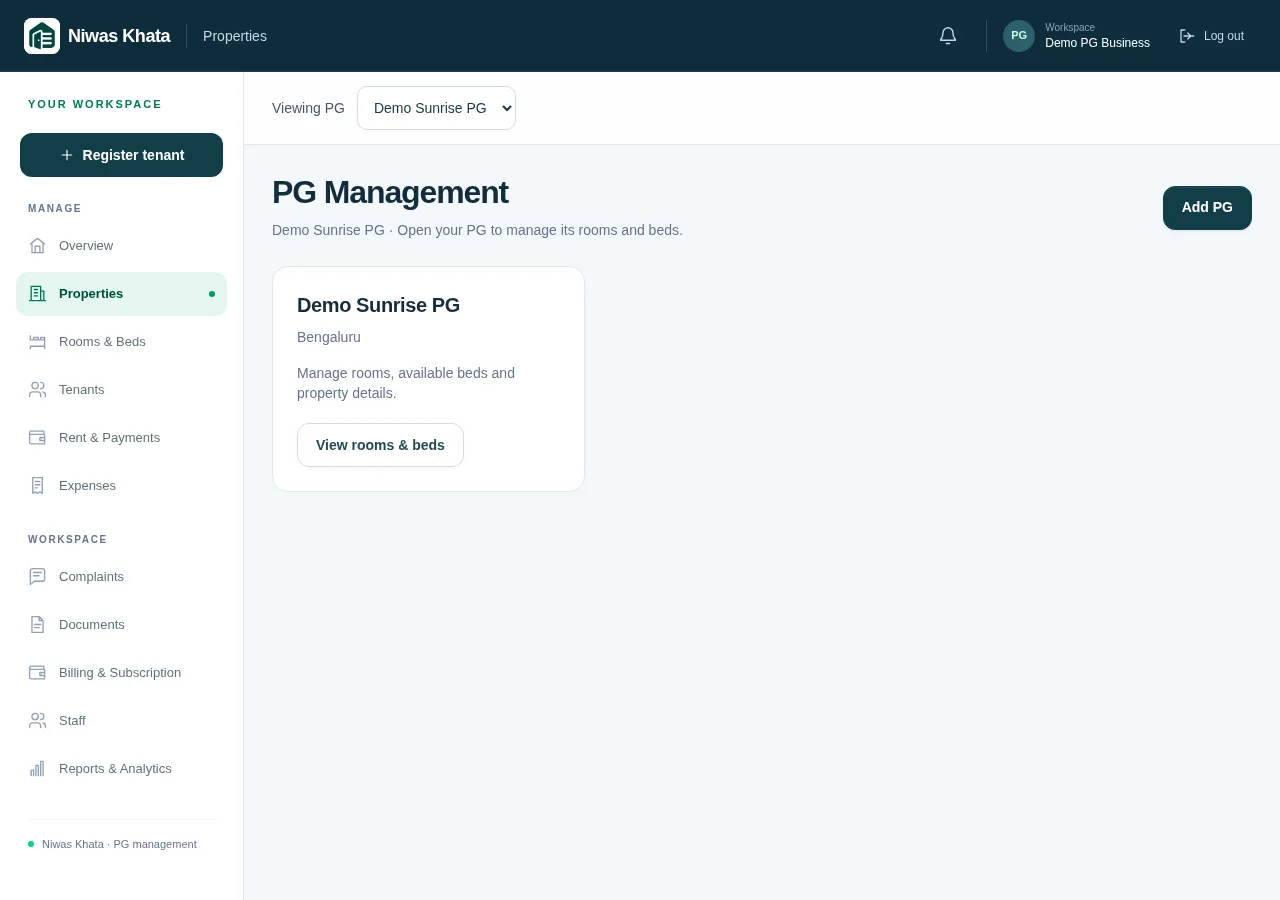The width and height of the screenshot is (1280, 900).
Task: Go to Documents page
Action: (121, 624)
